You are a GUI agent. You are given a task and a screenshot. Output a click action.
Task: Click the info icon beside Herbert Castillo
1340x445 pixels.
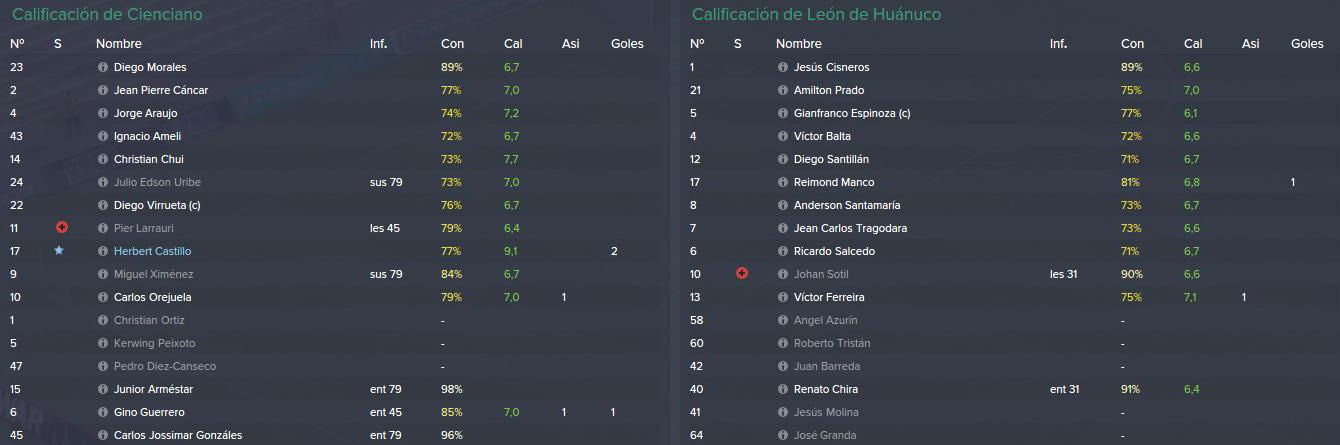pyautogui.click(x=102, y=251)
